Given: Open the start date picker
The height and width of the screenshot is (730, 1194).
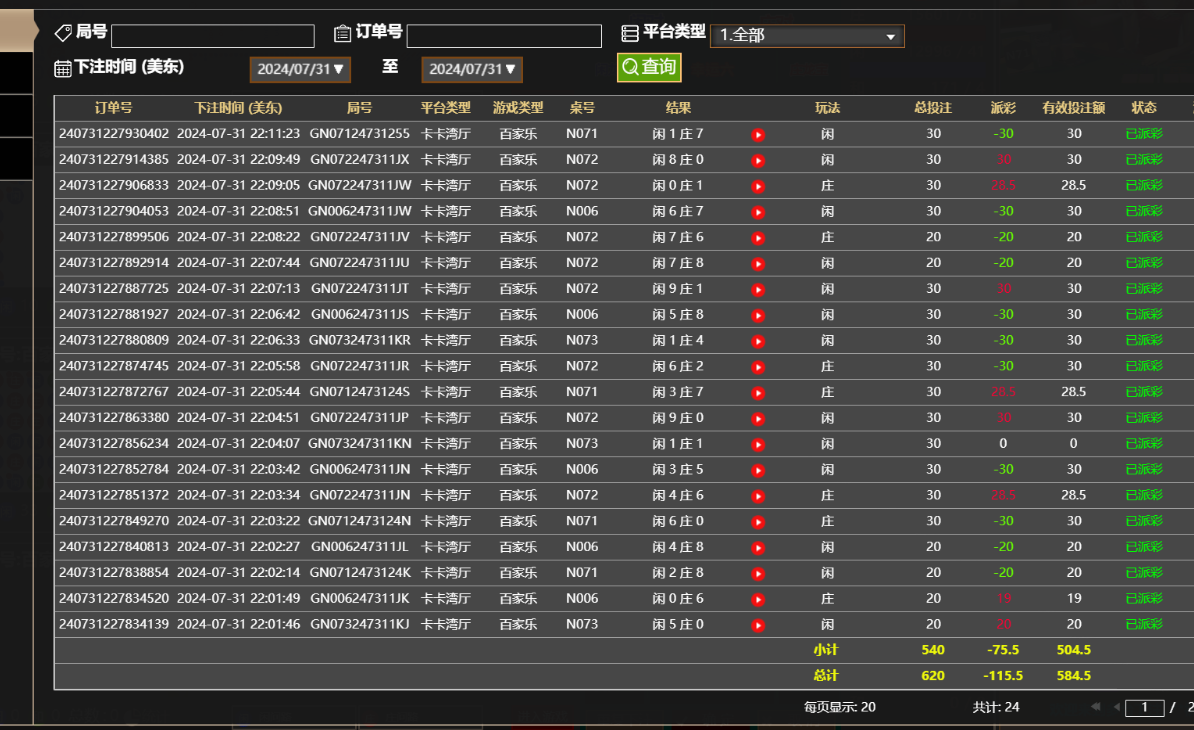Looking at the screenshot, I should pos(300,69).
